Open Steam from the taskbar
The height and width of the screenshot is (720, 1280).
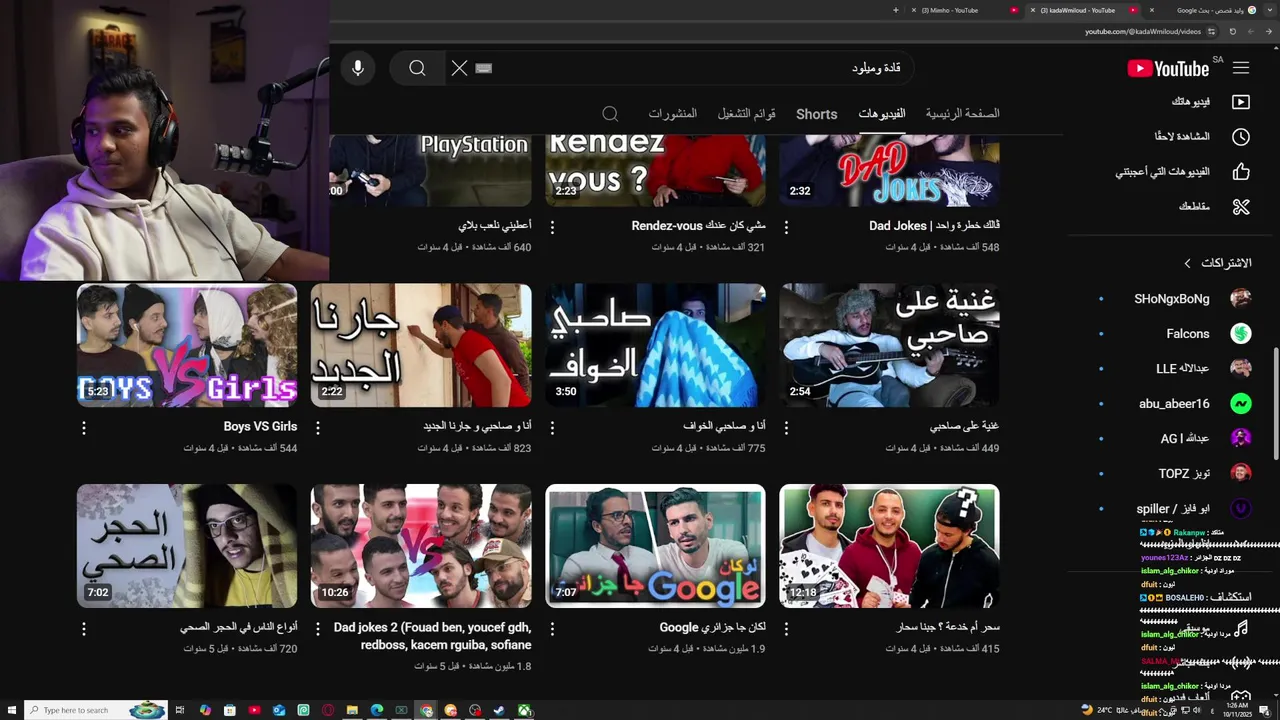pyautogui.click(x=499, y=710)
